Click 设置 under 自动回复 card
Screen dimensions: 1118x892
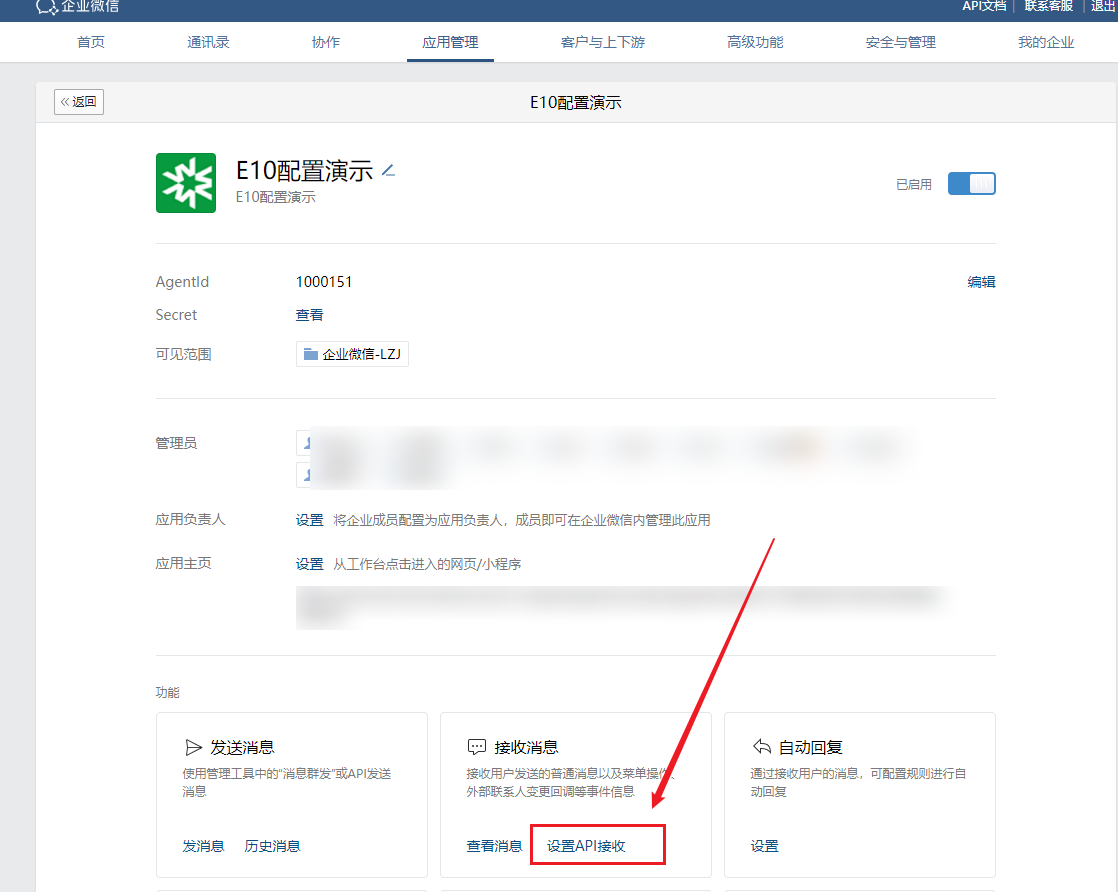pos(764,846)
